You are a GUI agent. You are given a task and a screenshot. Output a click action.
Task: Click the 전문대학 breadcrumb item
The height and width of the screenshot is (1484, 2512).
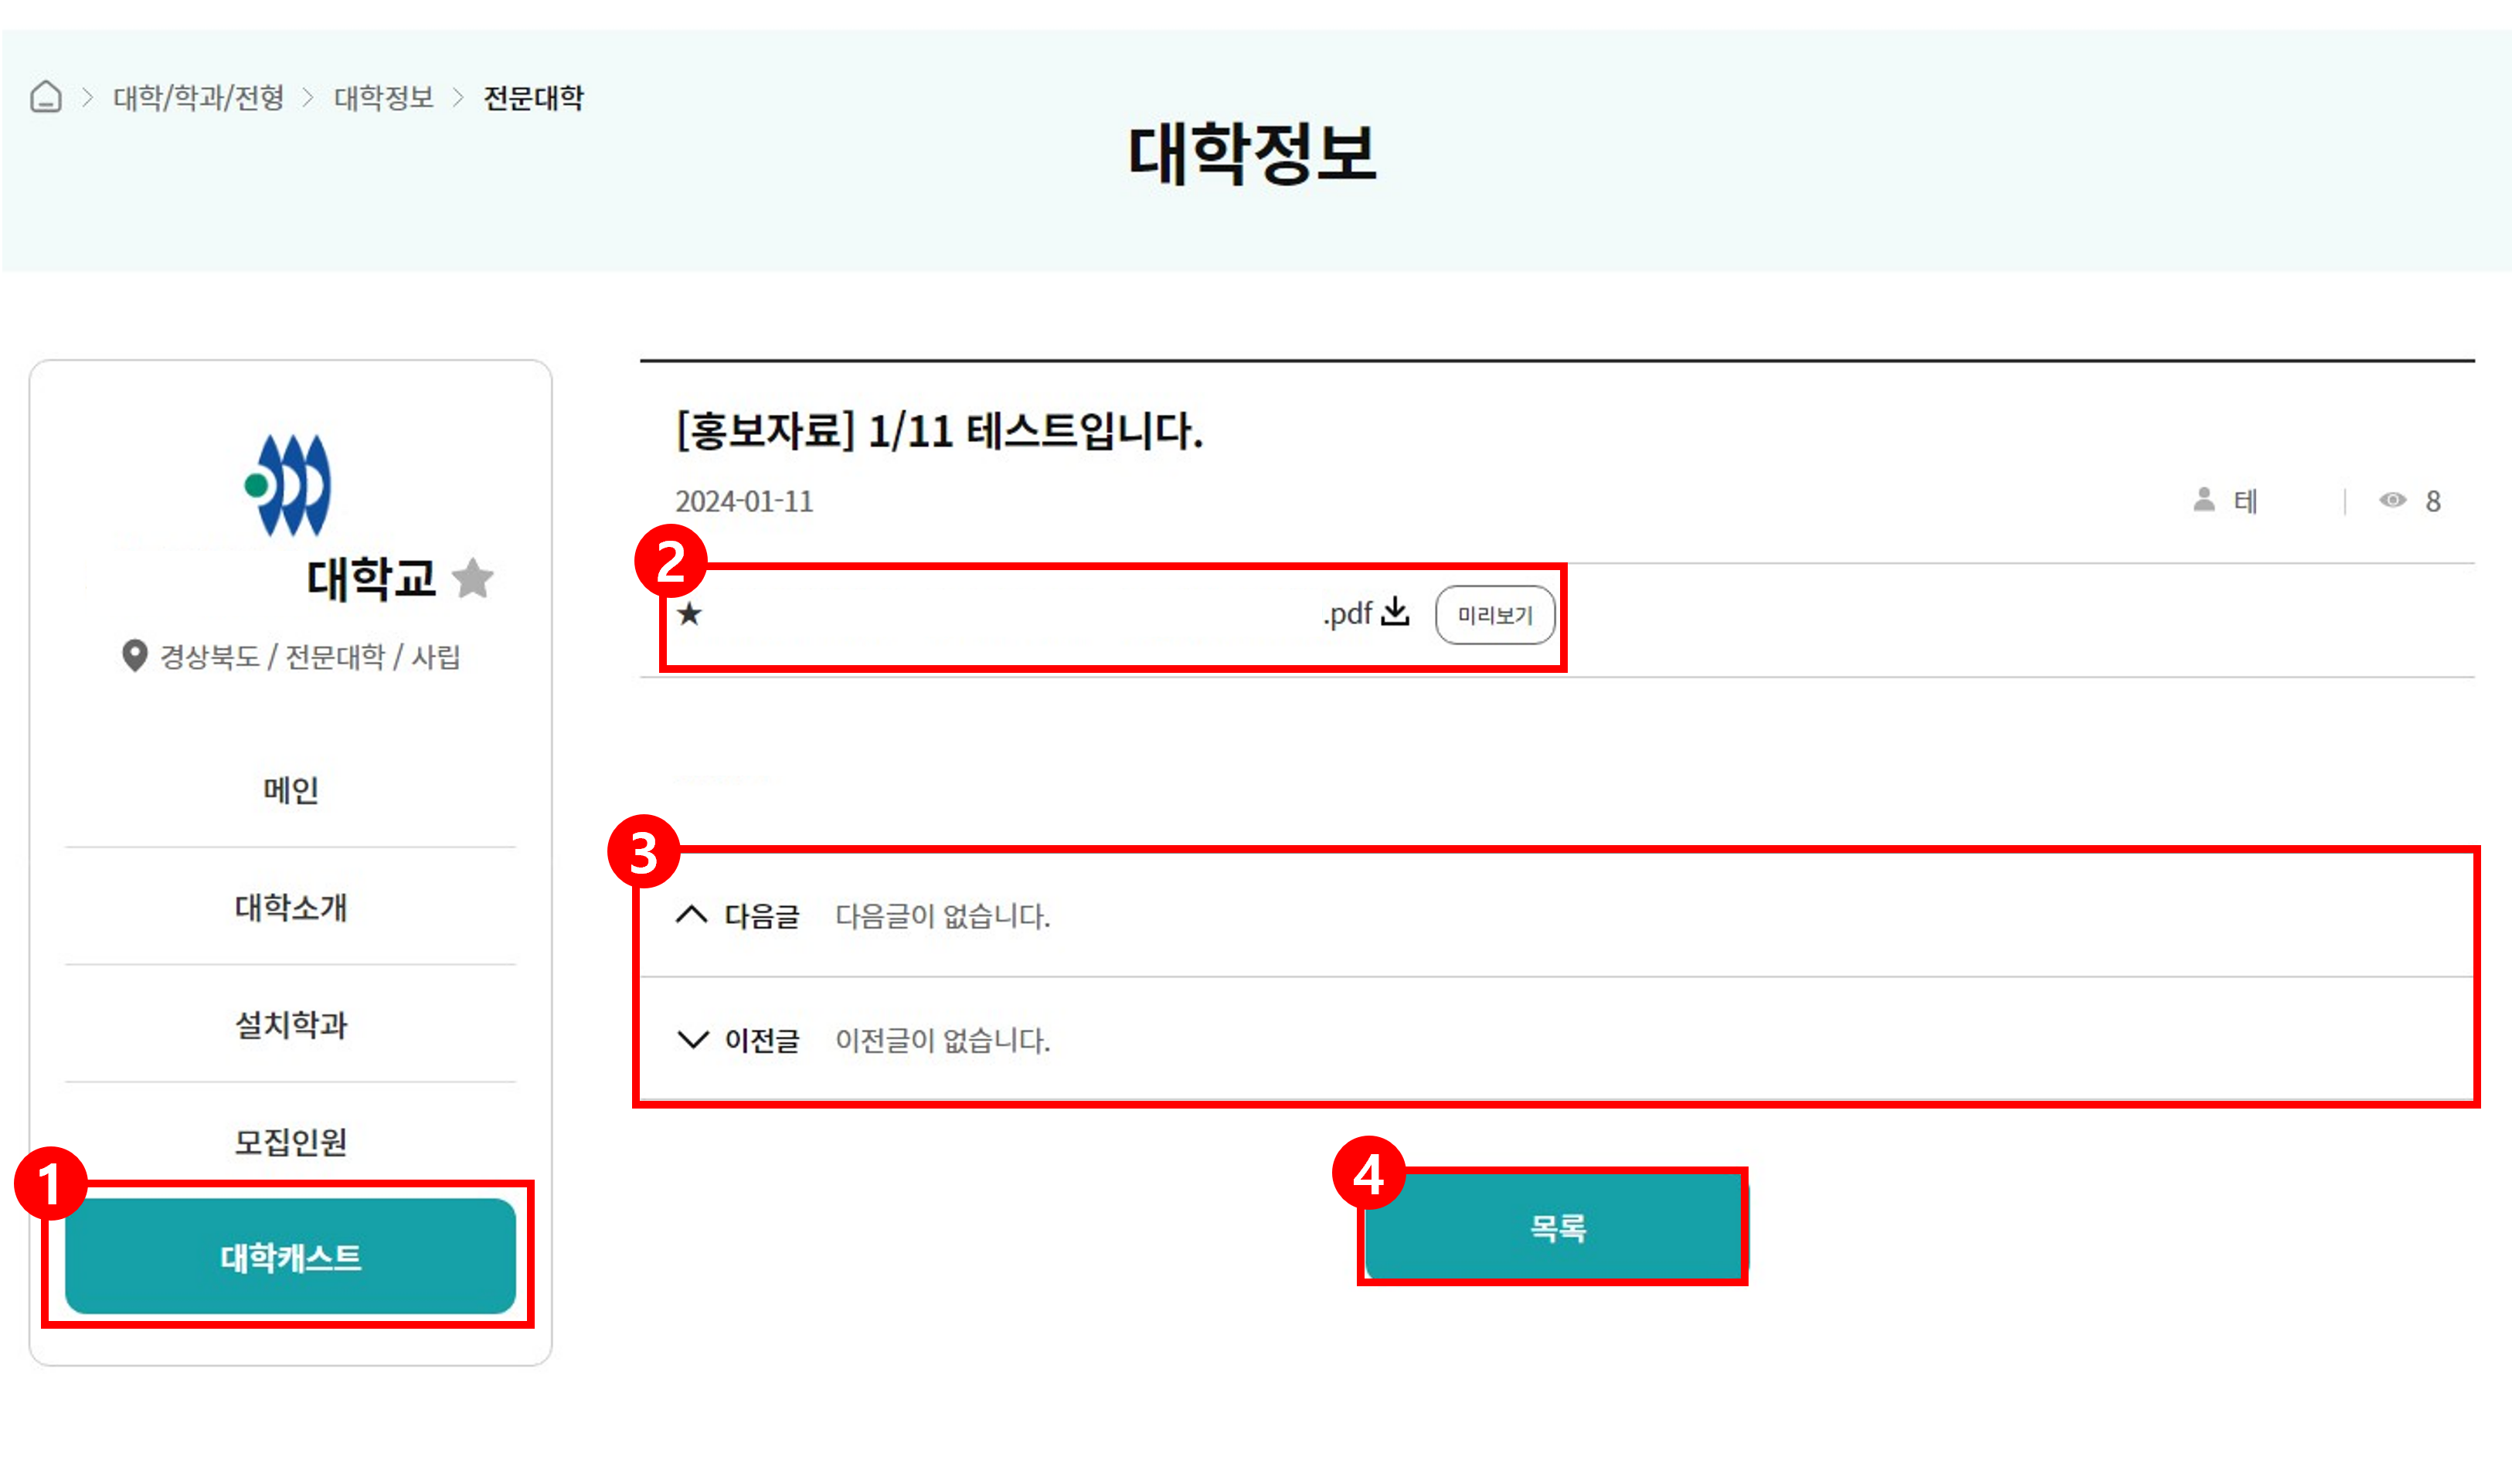[x=533, y=98]
